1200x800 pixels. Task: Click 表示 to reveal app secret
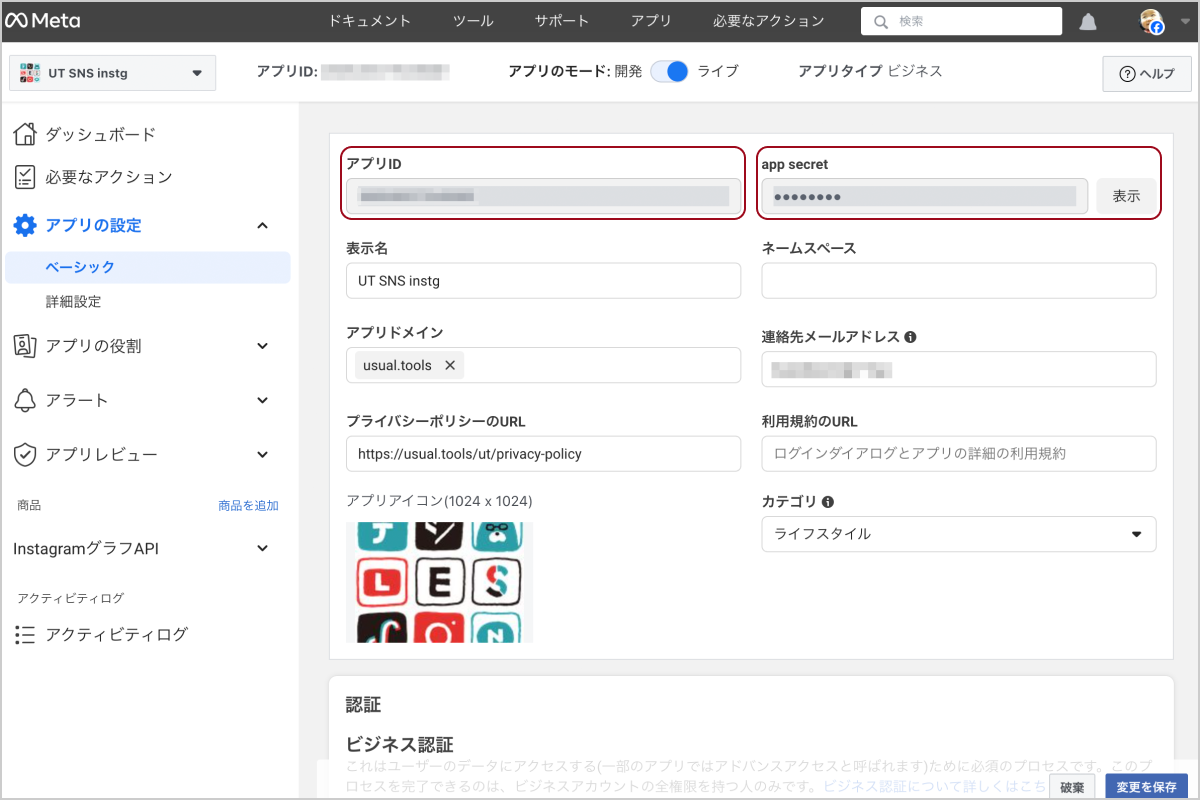[x=1126, y=196]
